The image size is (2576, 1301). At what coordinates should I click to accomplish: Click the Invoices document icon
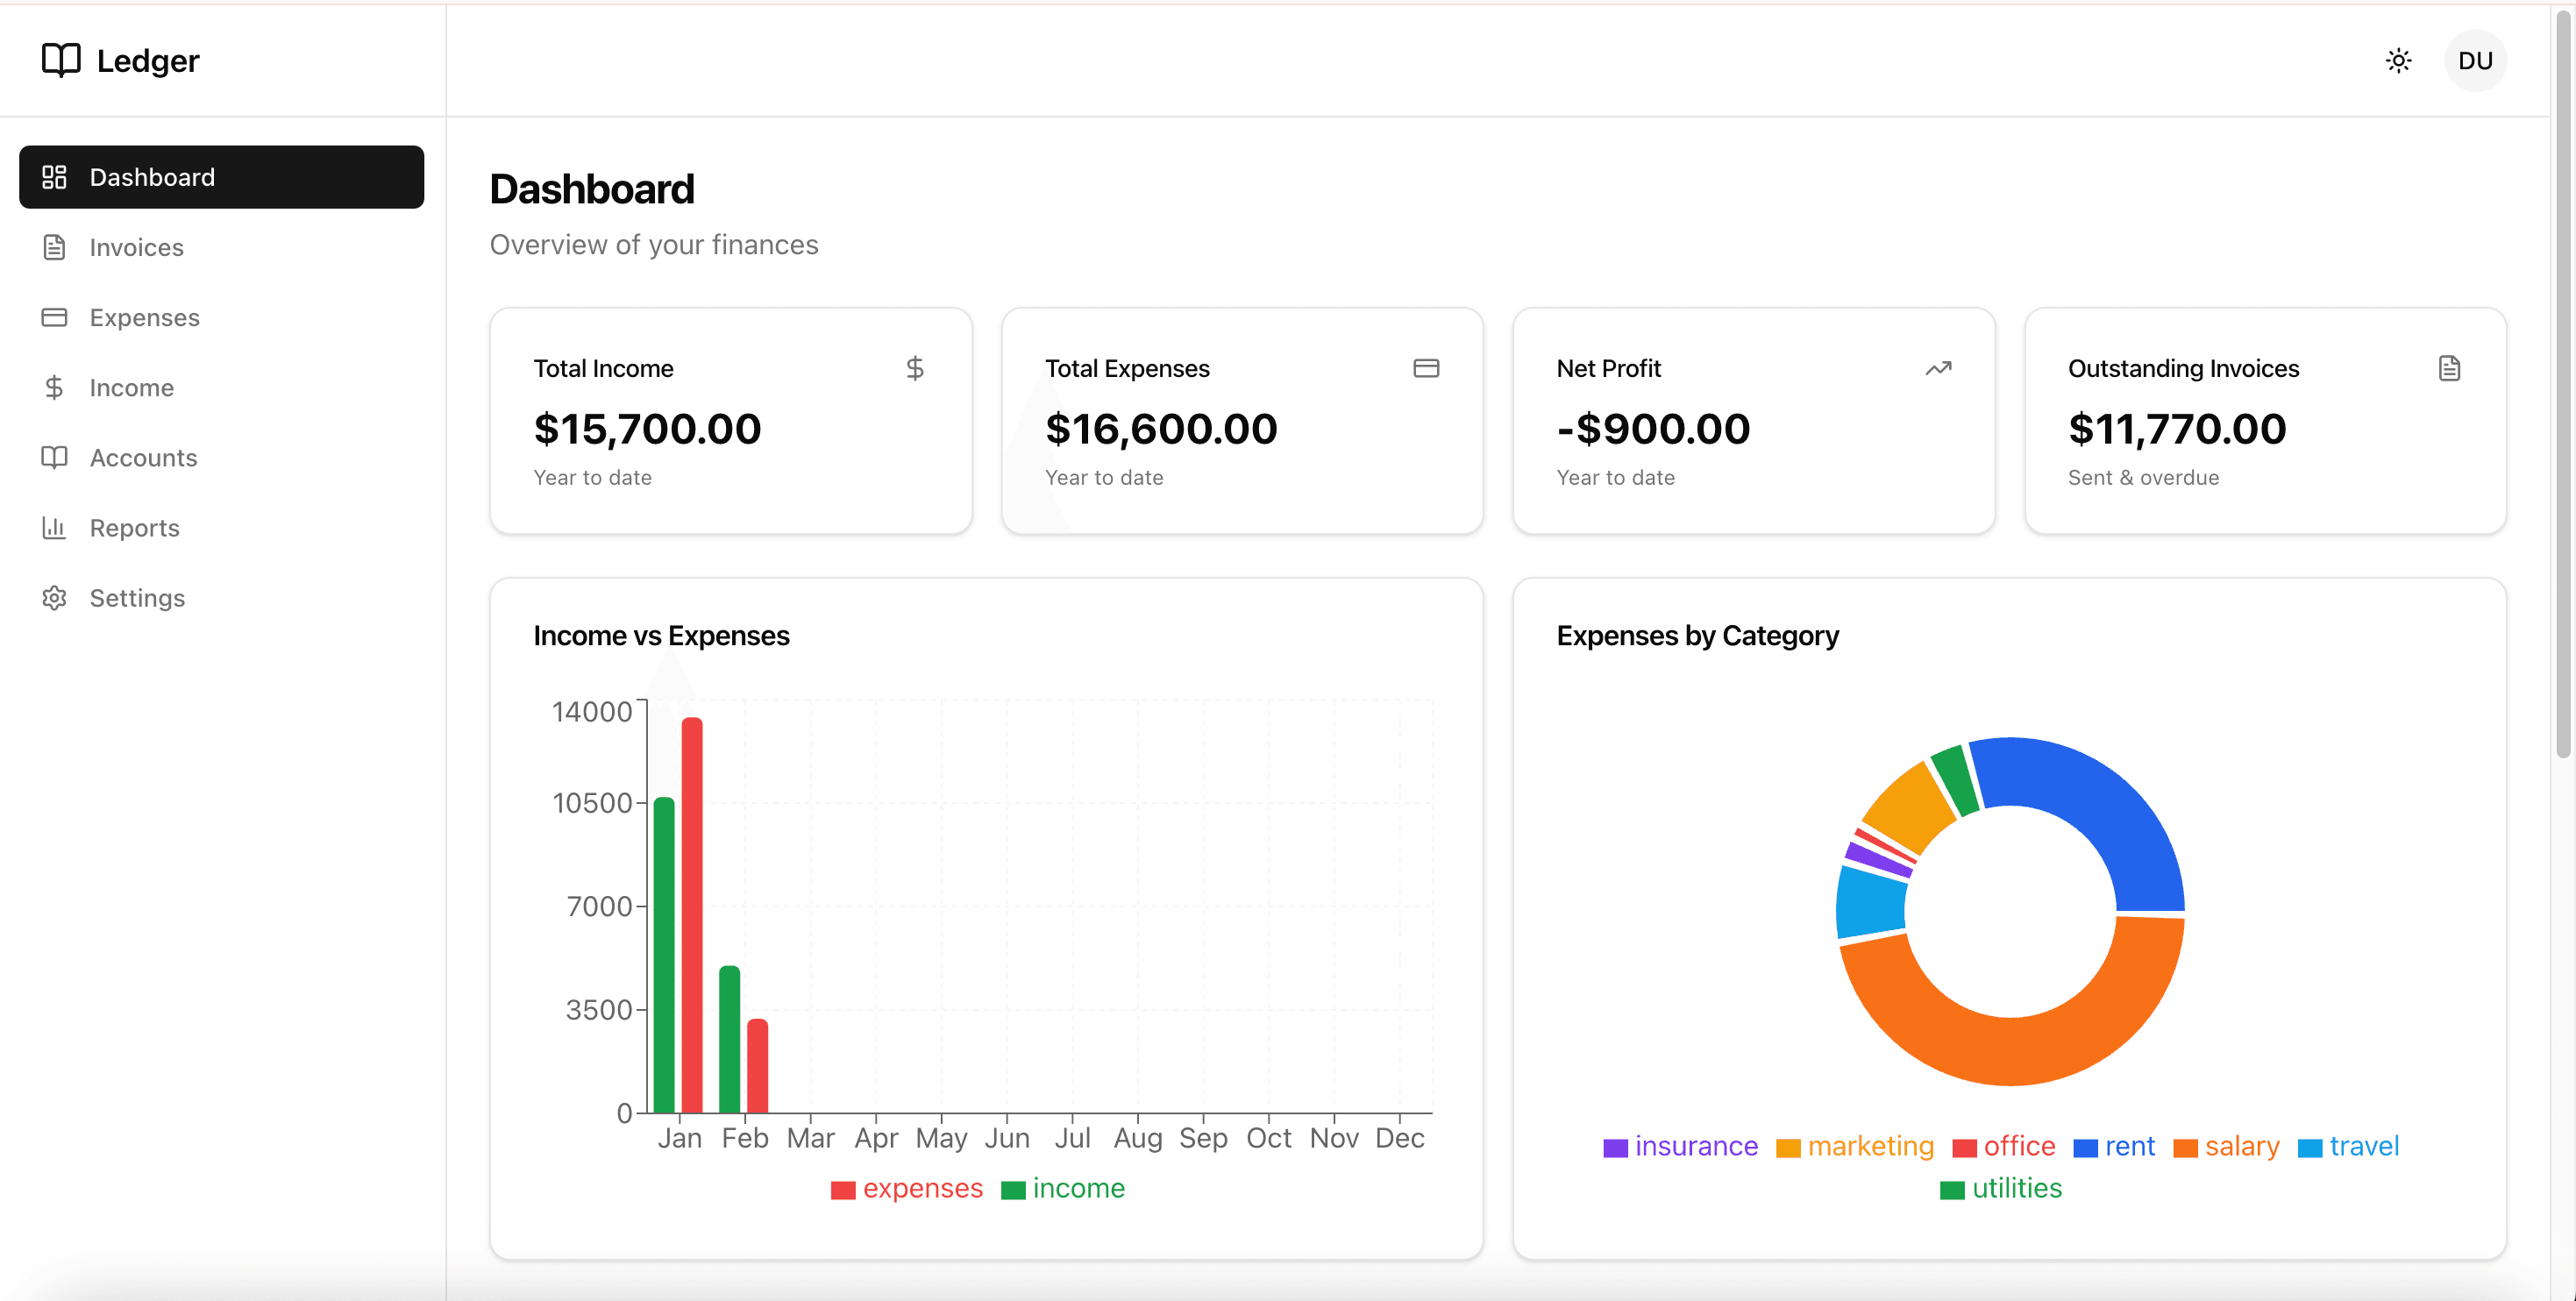point(55,247)
